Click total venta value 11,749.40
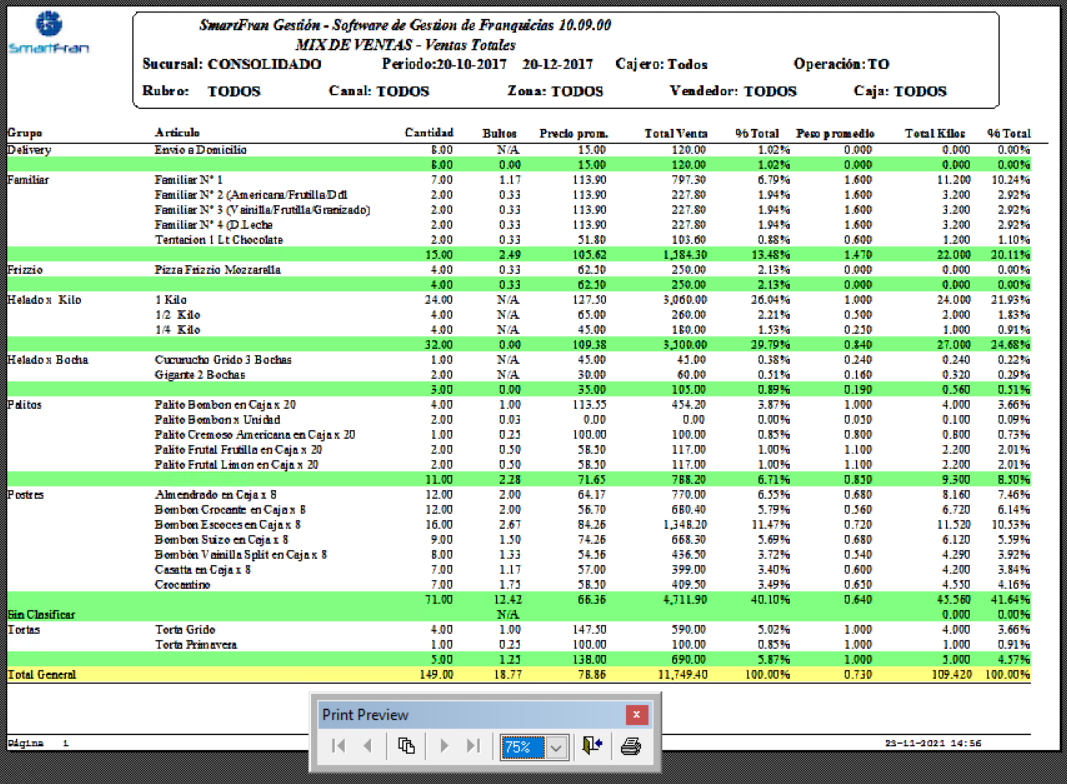Screen dimensions: 1067x784 click(682, 674)
